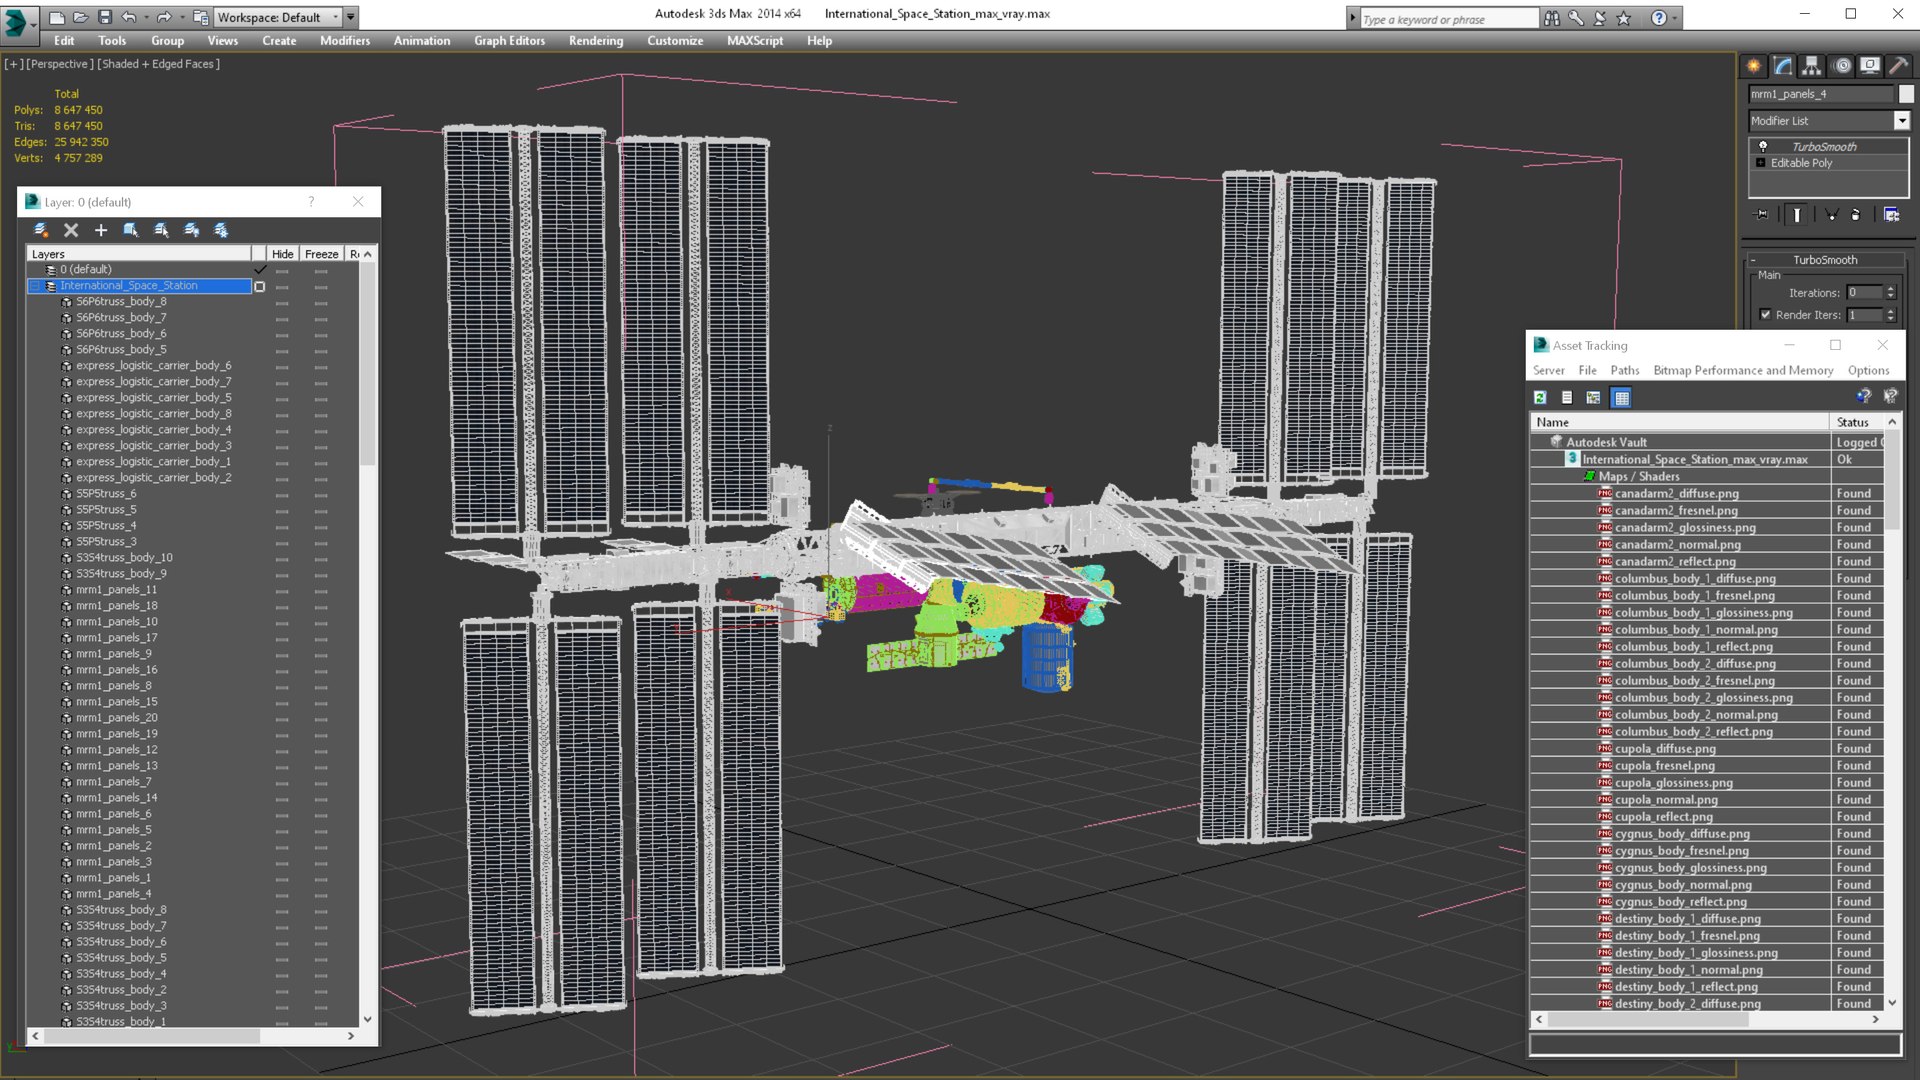Toggle Hide for S6P6truss_body_8 layer row
This screenshot has width=1920, height=1080.
tap(282, 302)
